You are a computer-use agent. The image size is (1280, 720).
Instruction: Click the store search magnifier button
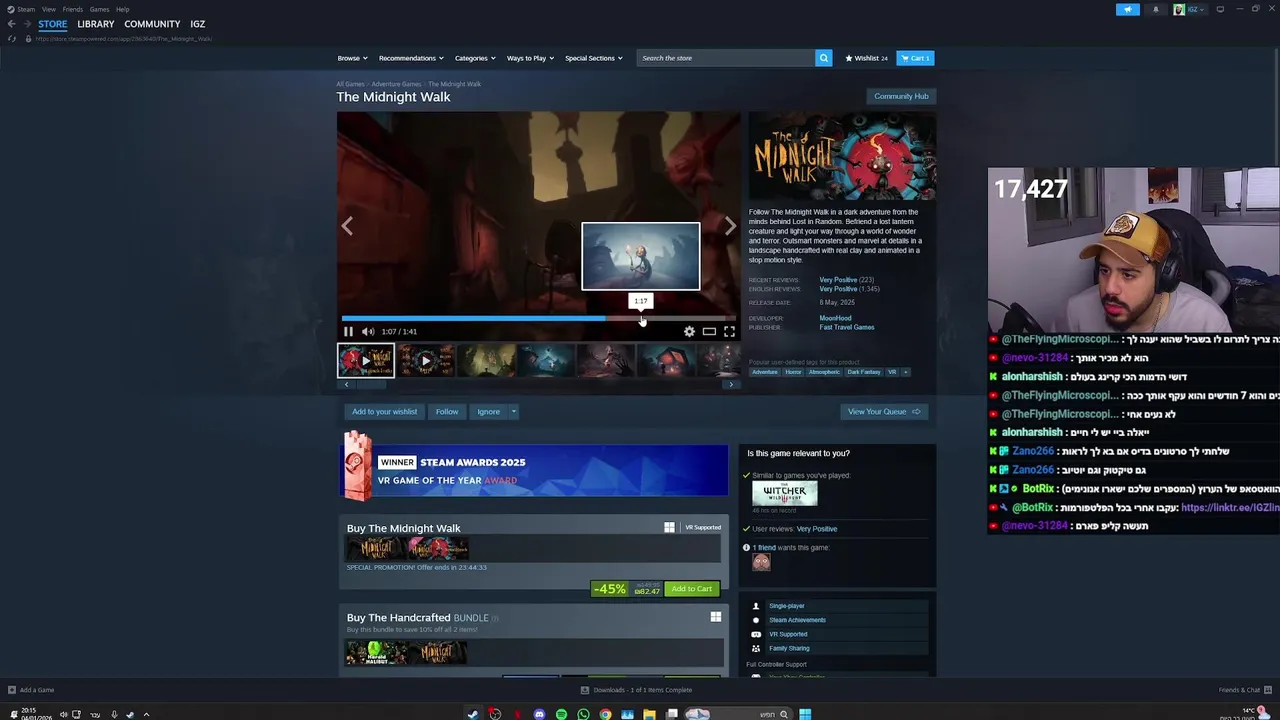tap(824, 58)
